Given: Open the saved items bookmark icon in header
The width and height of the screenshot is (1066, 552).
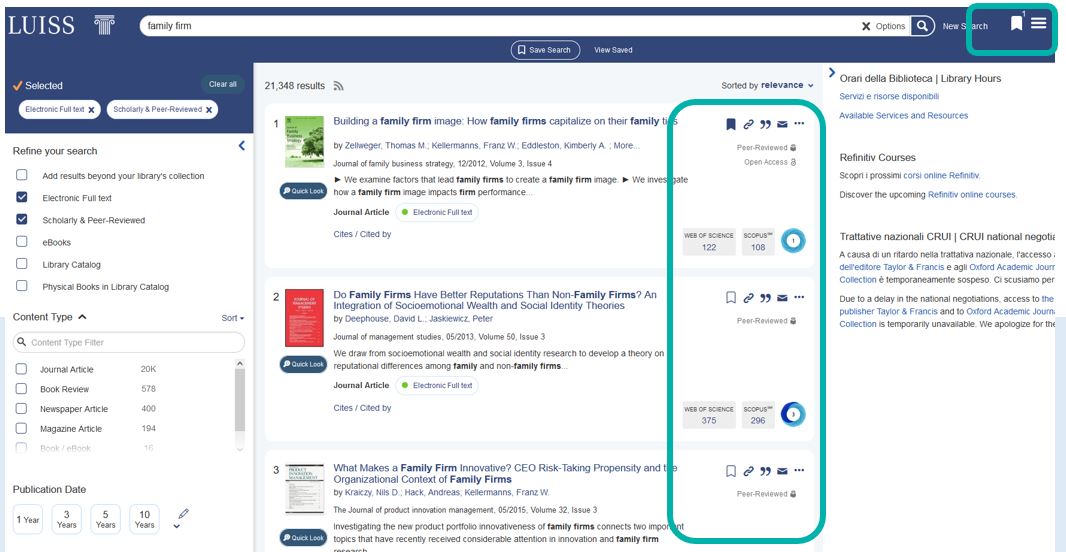Looking at the screenshot, I should 1016,23.
